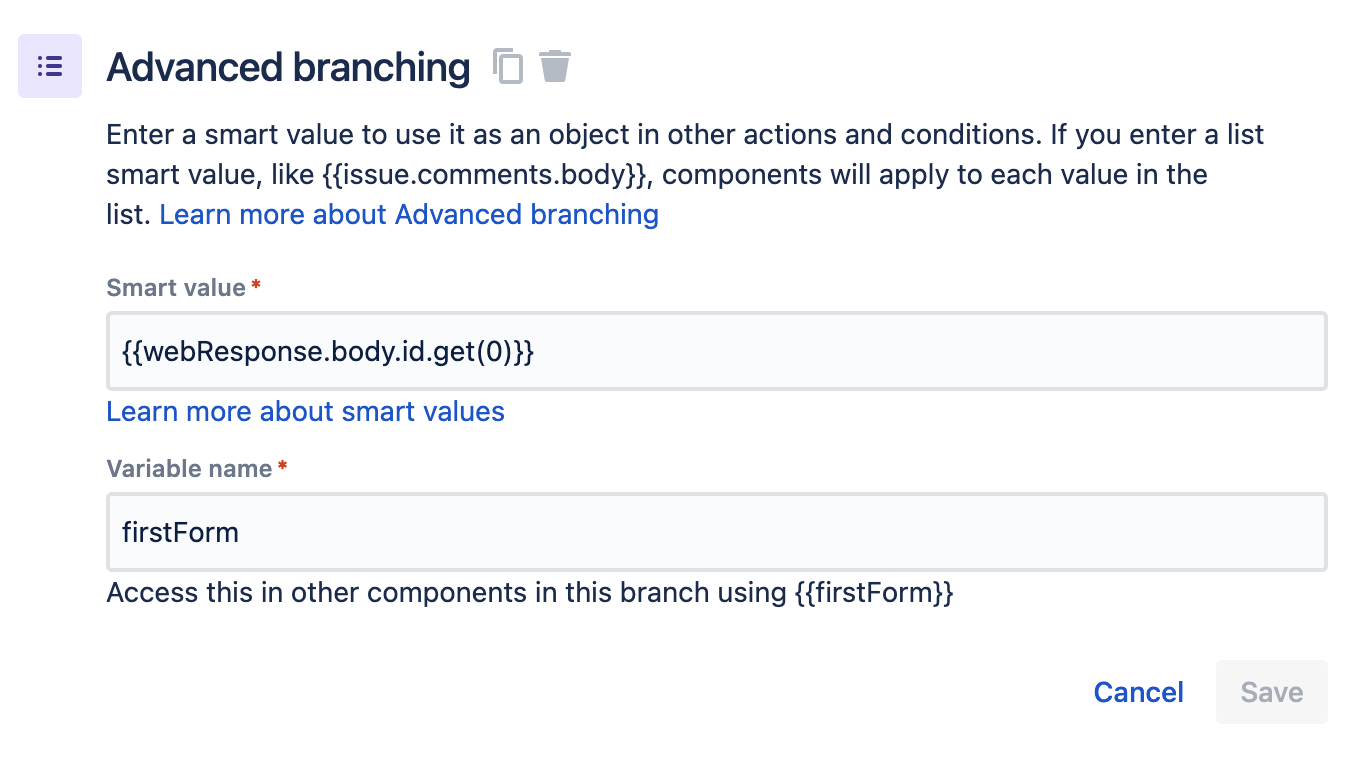Screen dimensions: 1372x772
Task: Open the trash icon to remove the component
Action: [556, 66]
